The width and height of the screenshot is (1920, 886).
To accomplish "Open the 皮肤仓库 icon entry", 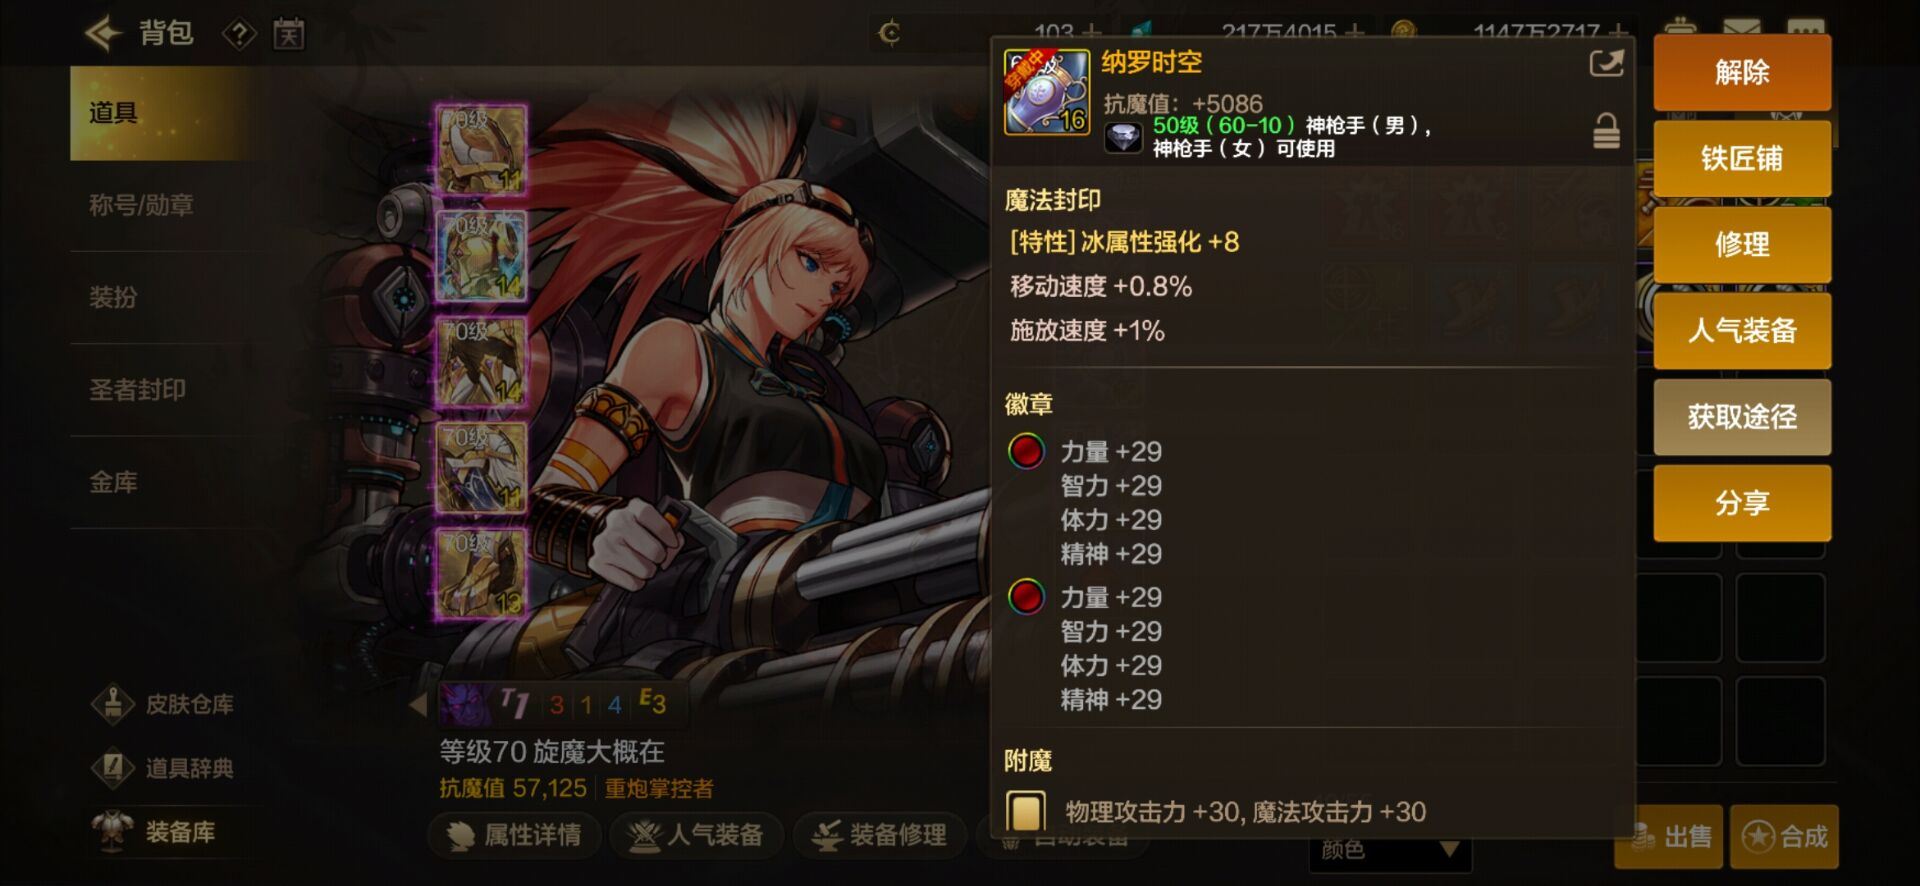I will 113,703.
